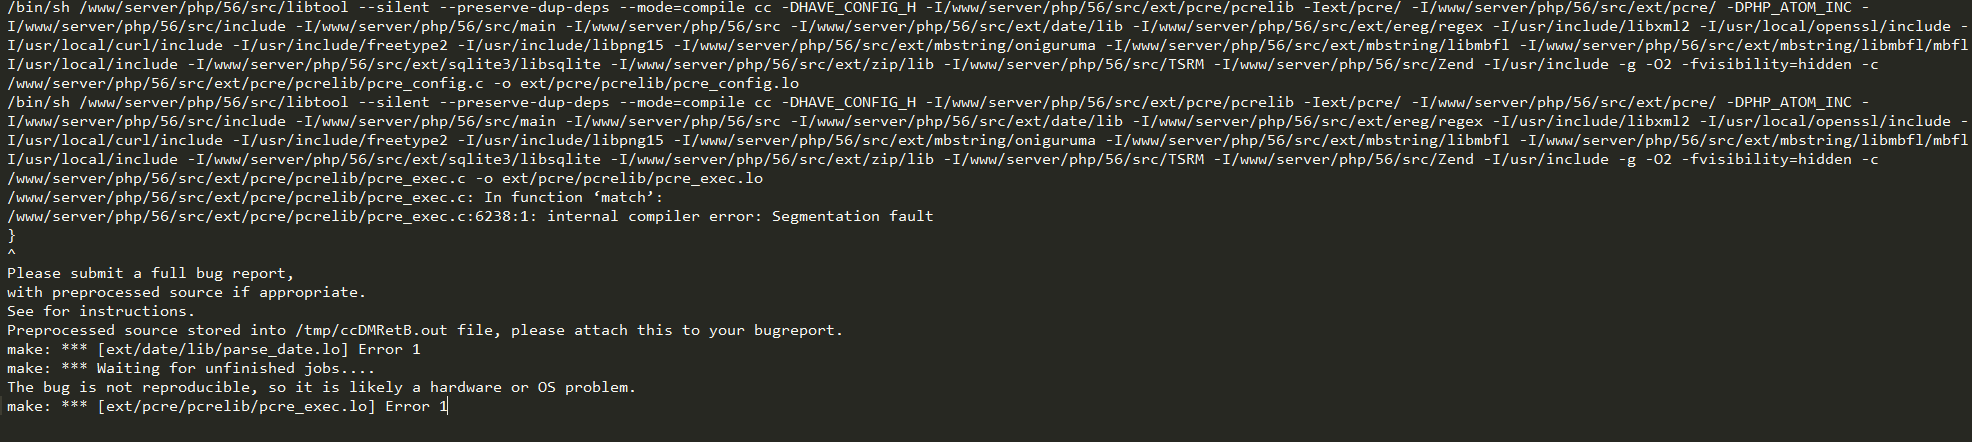Image resolution: width=1972 pixels, height=442 pixels.
Task: Click '-o ext/pcre/pcrelib/pcre_exec.lo' output path
Action: point(619,178)
